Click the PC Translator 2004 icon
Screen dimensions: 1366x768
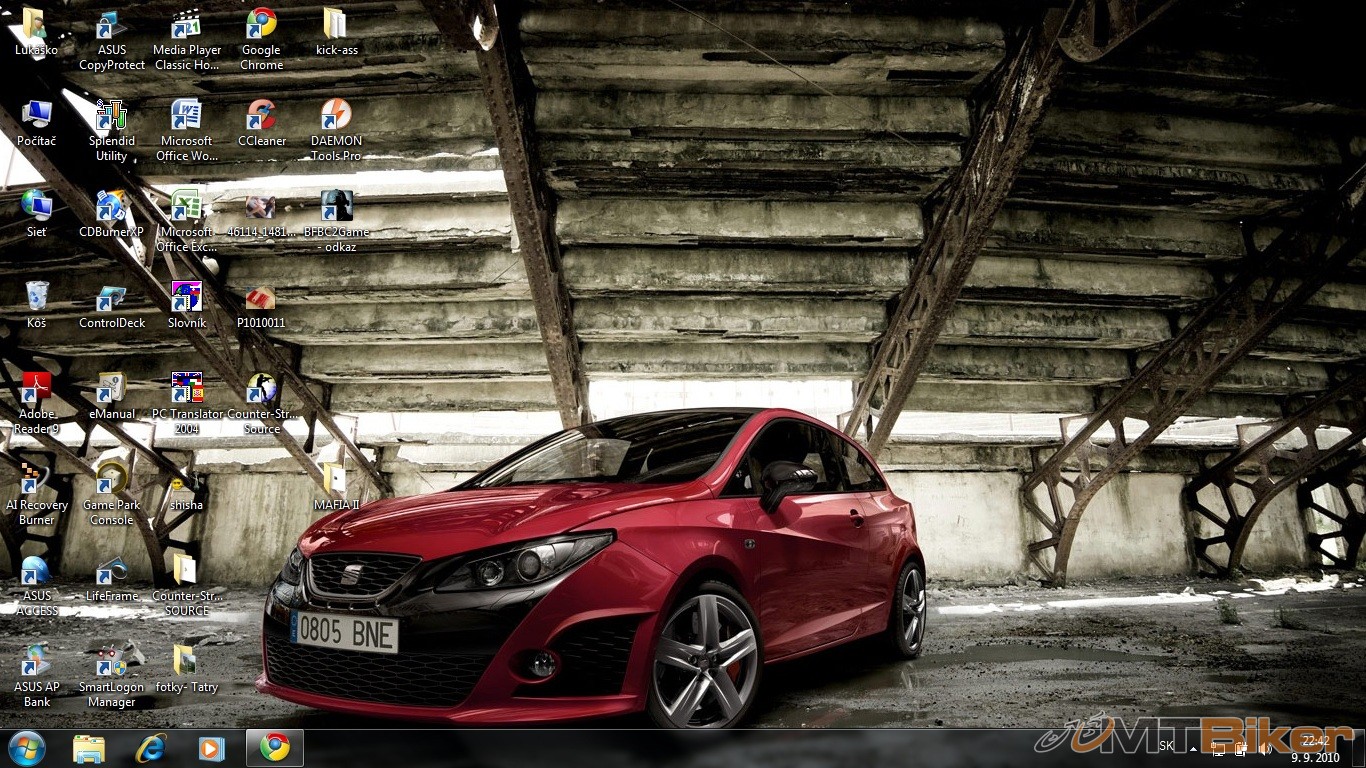point(186,390)
